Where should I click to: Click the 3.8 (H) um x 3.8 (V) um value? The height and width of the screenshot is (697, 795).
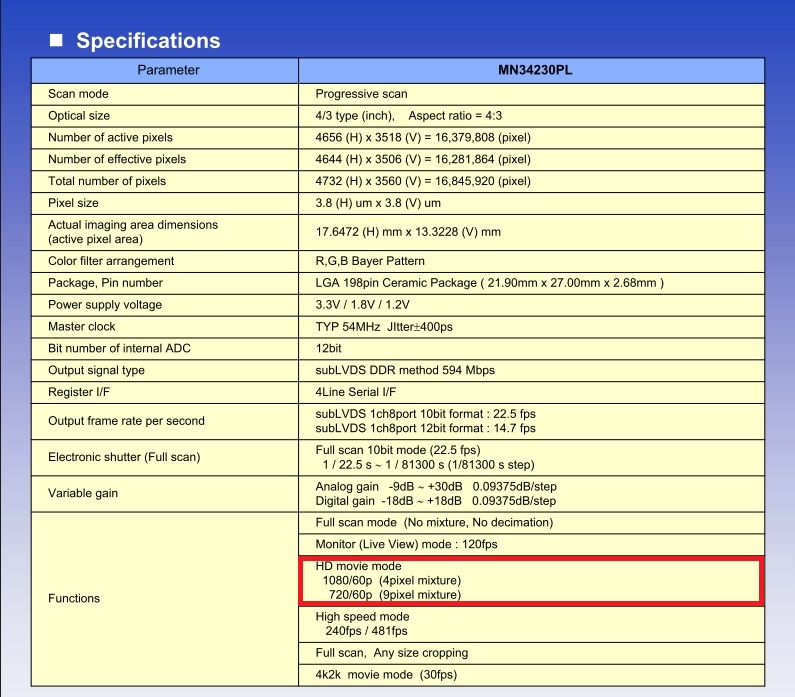point(378,203)
